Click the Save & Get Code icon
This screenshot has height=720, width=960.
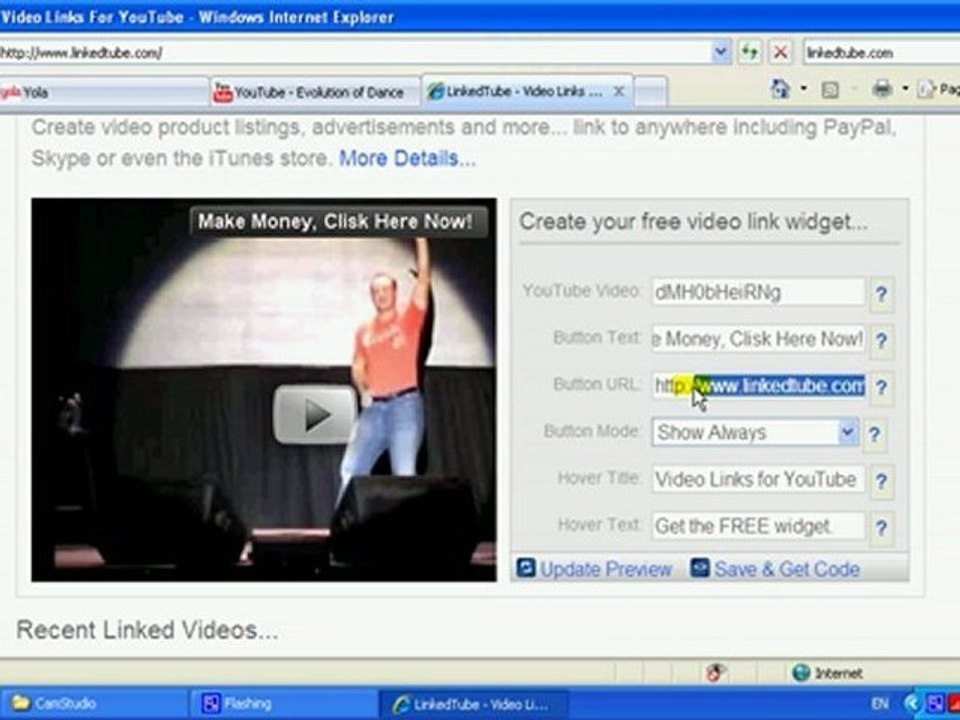tap(700, 568)
